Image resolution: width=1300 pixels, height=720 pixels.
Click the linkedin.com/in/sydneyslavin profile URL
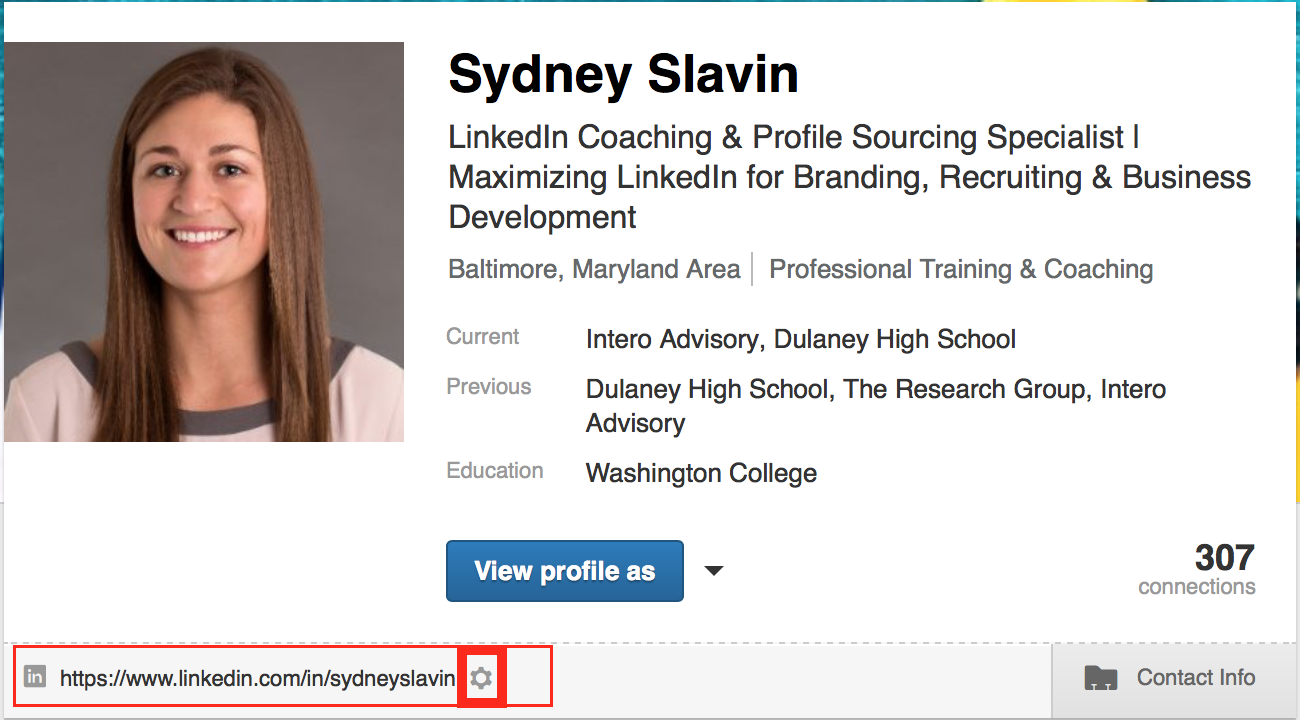pyautogui.click(x=257, y=678)
